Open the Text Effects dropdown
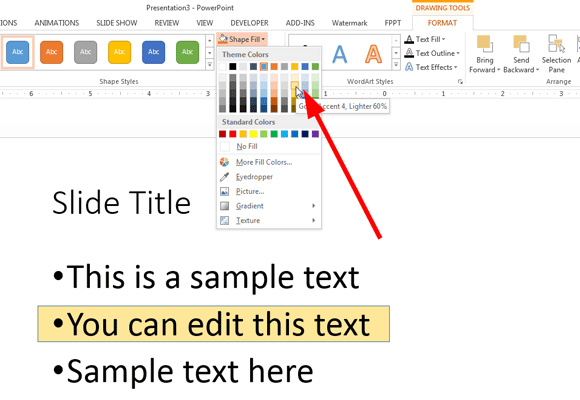The image size is (580, 400). coord(431,67)
